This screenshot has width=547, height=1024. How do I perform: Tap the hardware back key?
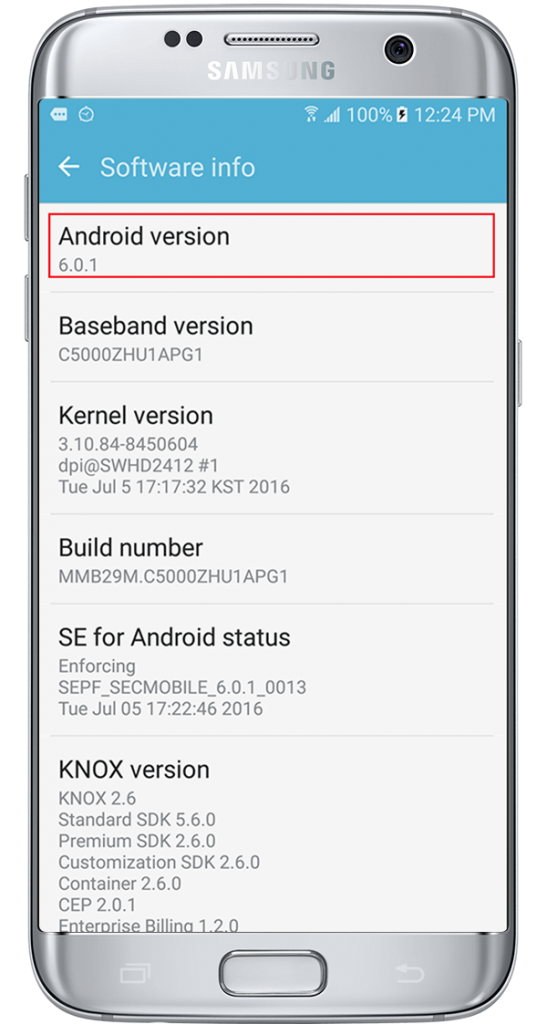point(411,974)
